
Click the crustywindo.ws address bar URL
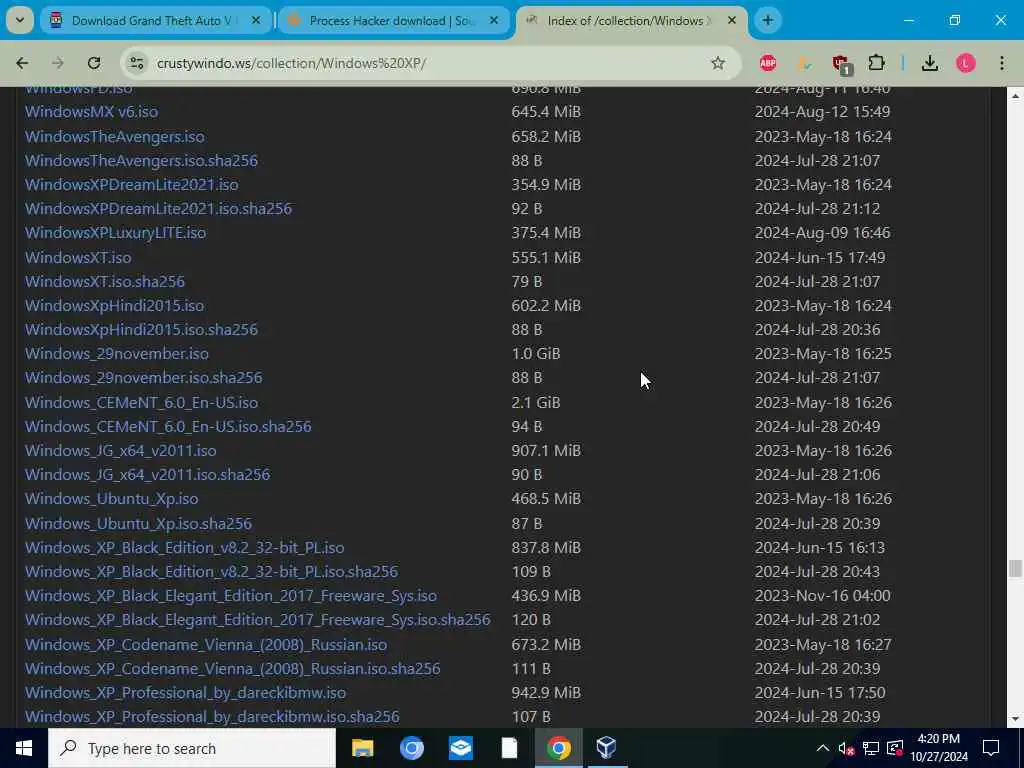coord(291,63)
